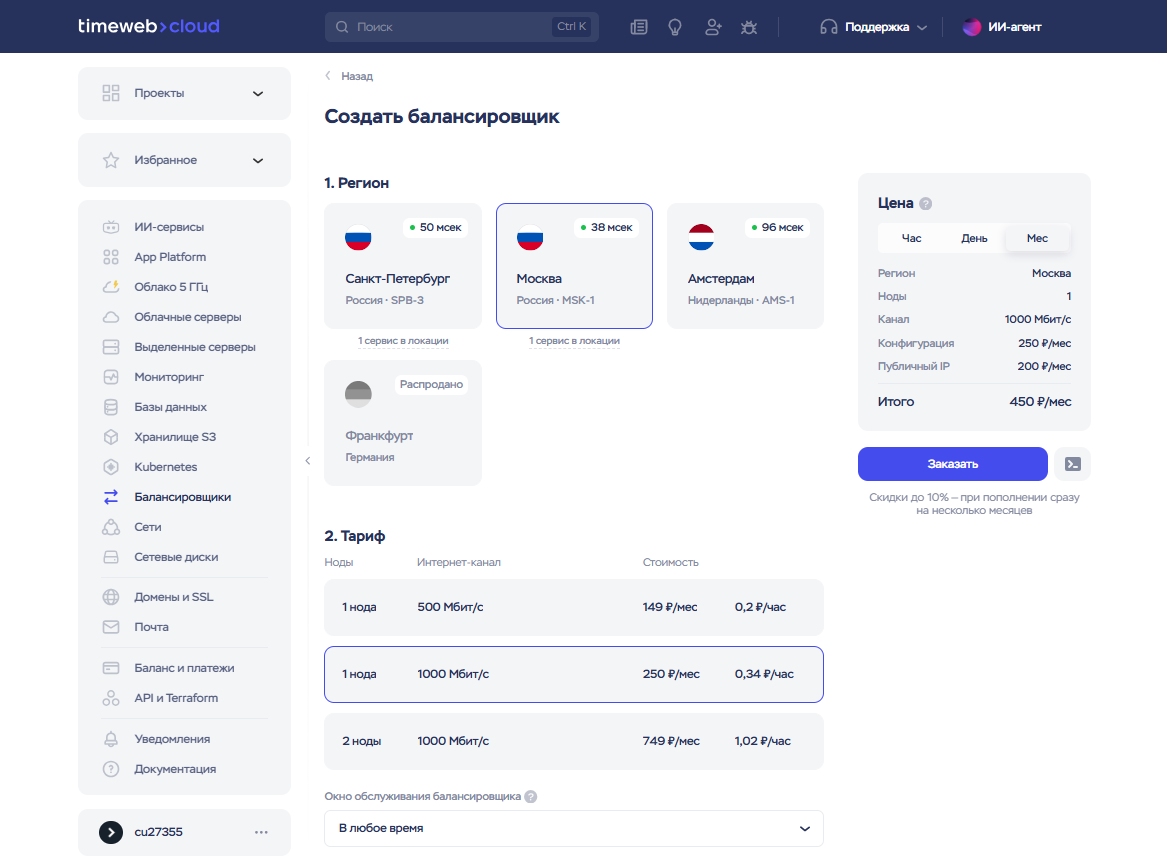Image resolution: width=1167 pixels, height=864 pixels.
Task: Choose the 2 ноды 1000 Мбит/с tariff
Action: click(574, 741)
